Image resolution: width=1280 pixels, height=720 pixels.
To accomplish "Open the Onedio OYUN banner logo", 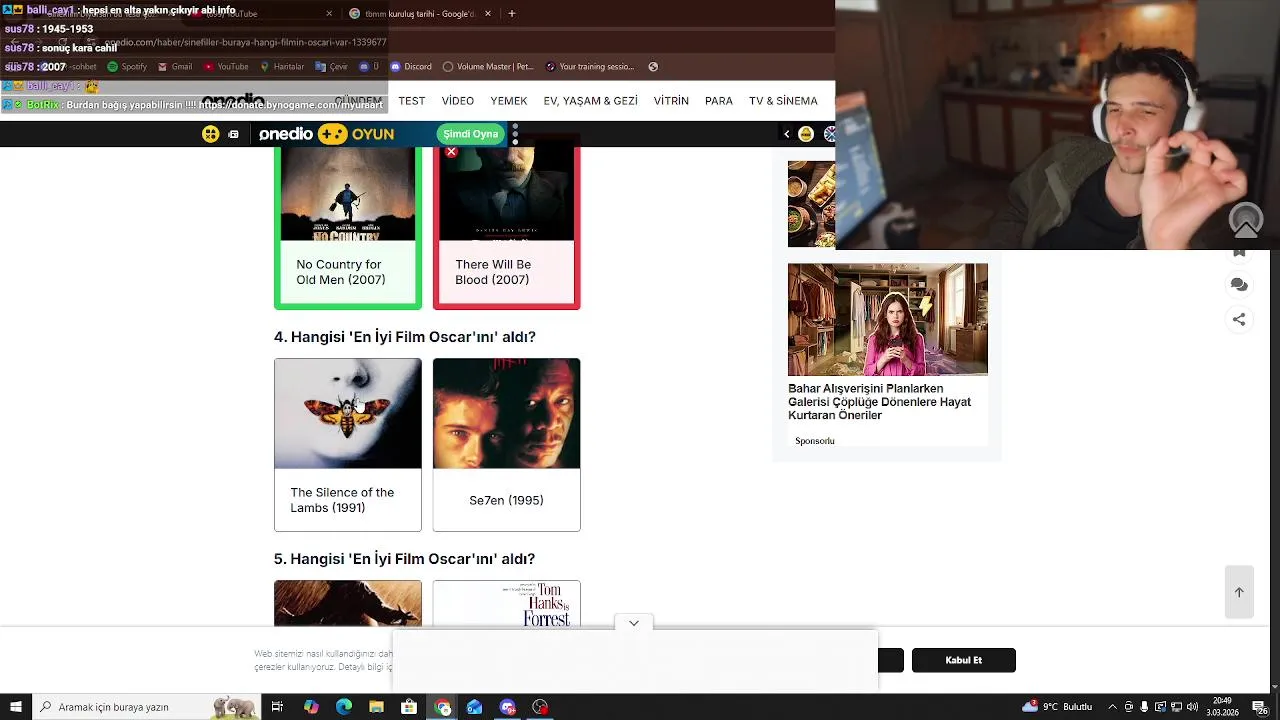I will point(326,134).
